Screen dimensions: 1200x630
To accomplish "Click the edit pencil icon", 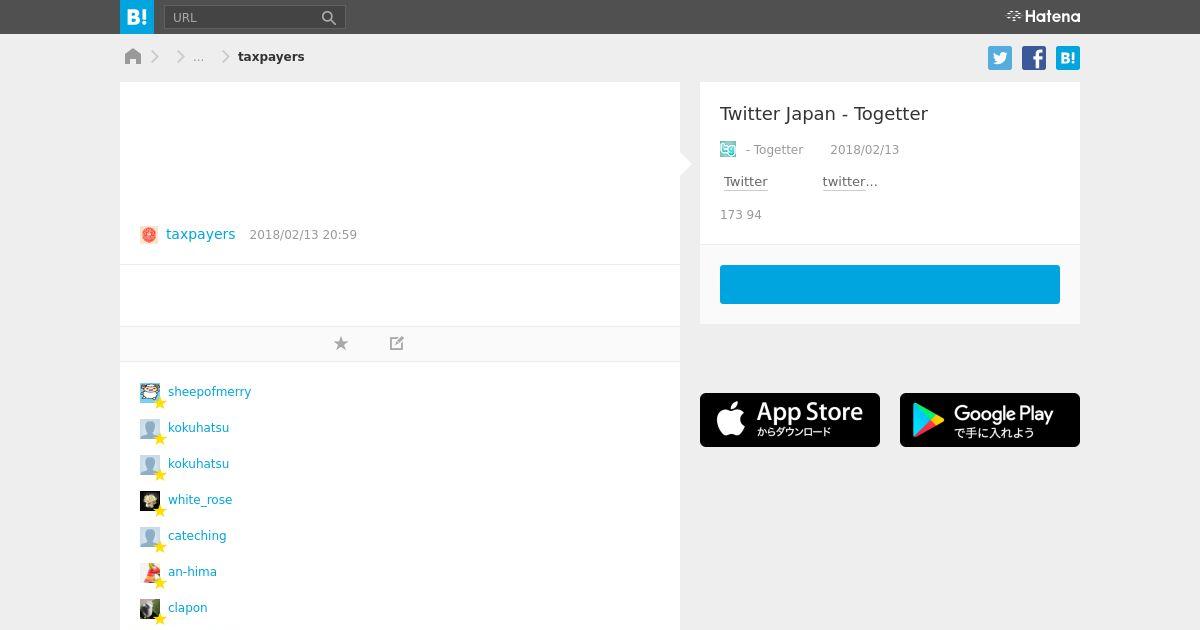I will pyautogui.click(x=397, y=343).
